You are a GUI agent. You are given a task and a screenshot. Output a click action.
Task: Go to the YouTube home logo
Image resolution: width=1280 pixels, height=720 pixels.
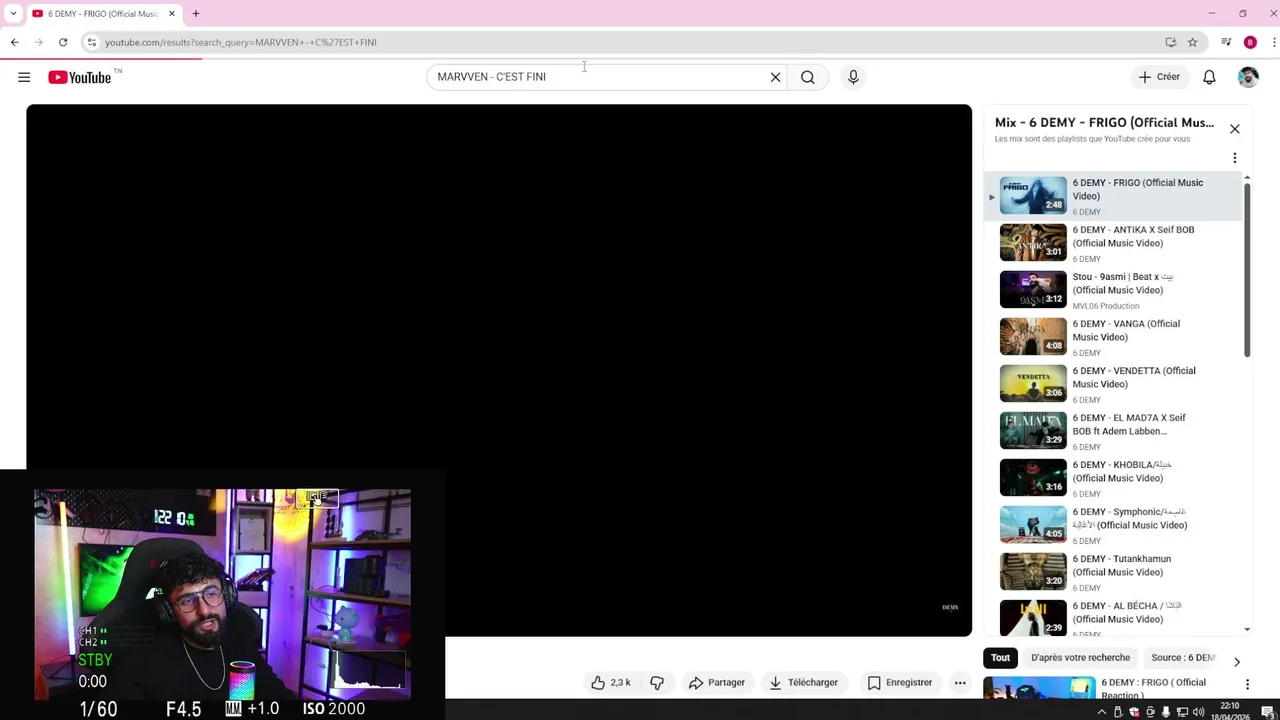80,77
